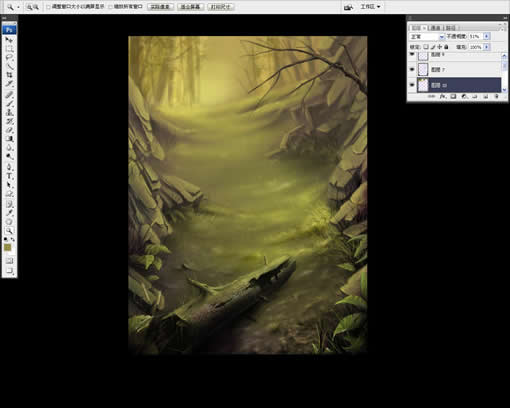This screenshot has width=510, height=408.
Task: Select the Type tool
Action: (9, 176)
